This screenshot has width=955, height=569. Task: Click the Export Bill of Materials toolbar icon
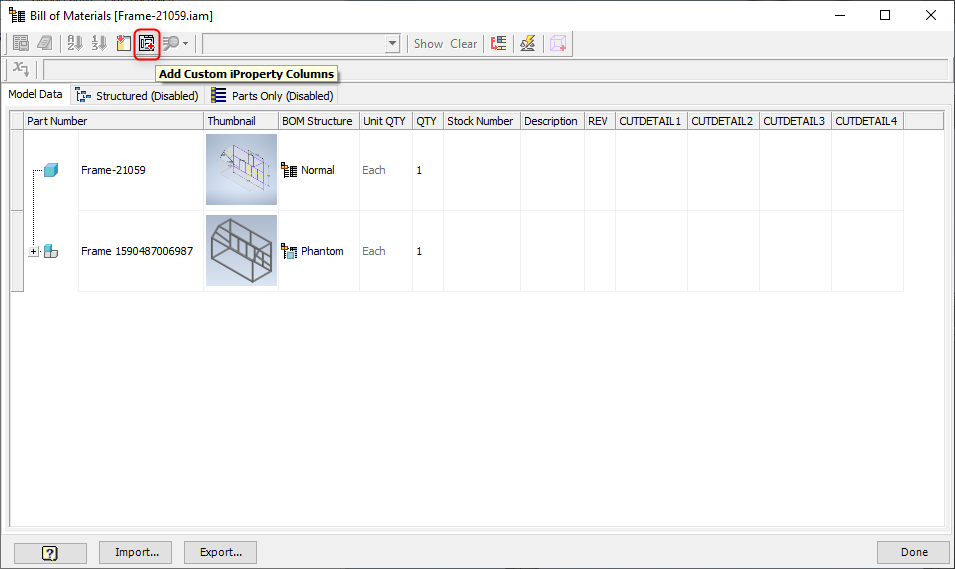21,43
